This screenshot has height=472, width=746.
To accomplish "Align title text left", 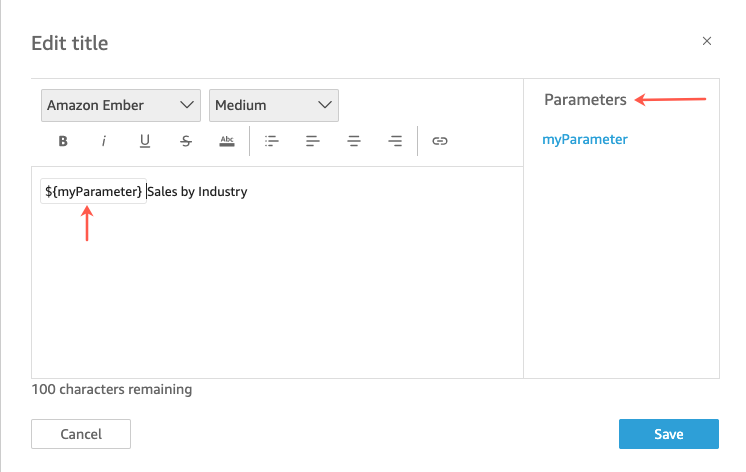I will point(313,141).
